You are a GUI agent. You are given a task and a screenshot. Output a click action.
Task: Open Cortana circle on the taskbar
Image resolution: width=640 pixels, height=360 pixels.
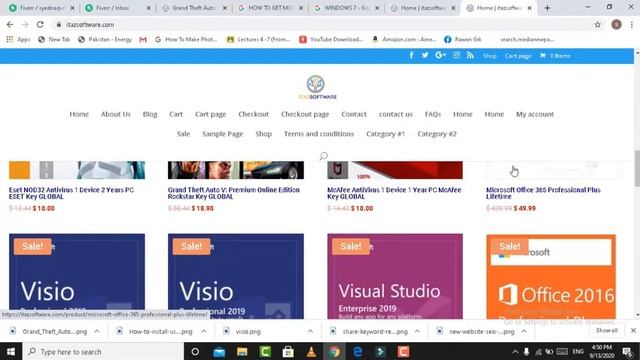tap(195, 351)
